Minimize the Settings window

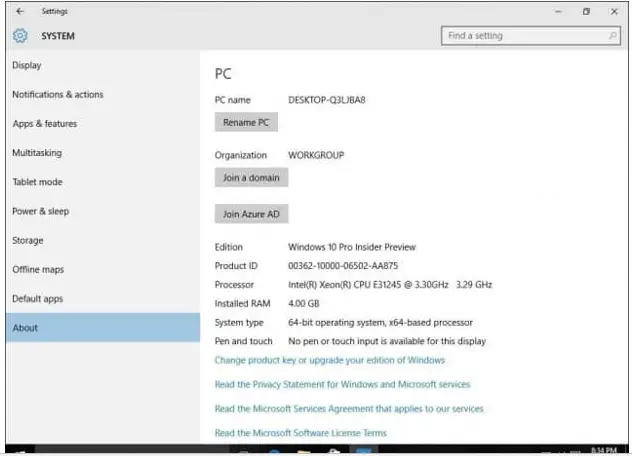pyautogui.click(x=558, y=11)
